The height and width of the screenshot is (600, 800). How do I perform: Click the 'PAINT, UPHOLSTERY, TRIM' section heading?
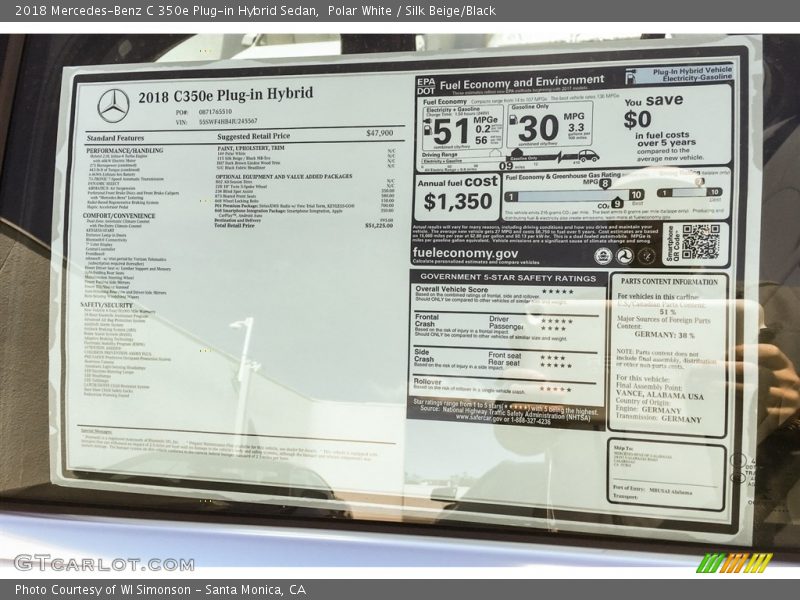click(x=251, y=148)
